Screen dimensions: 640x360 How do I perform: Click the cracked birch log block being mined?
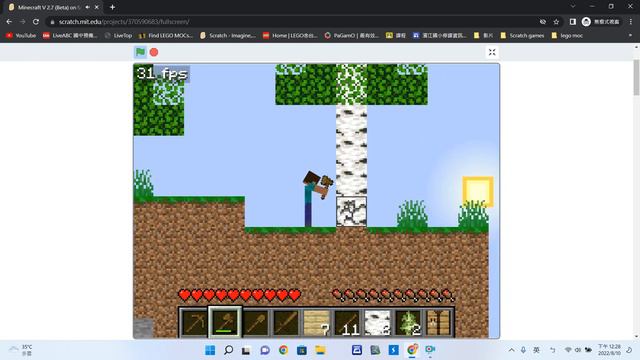point(351,211)
